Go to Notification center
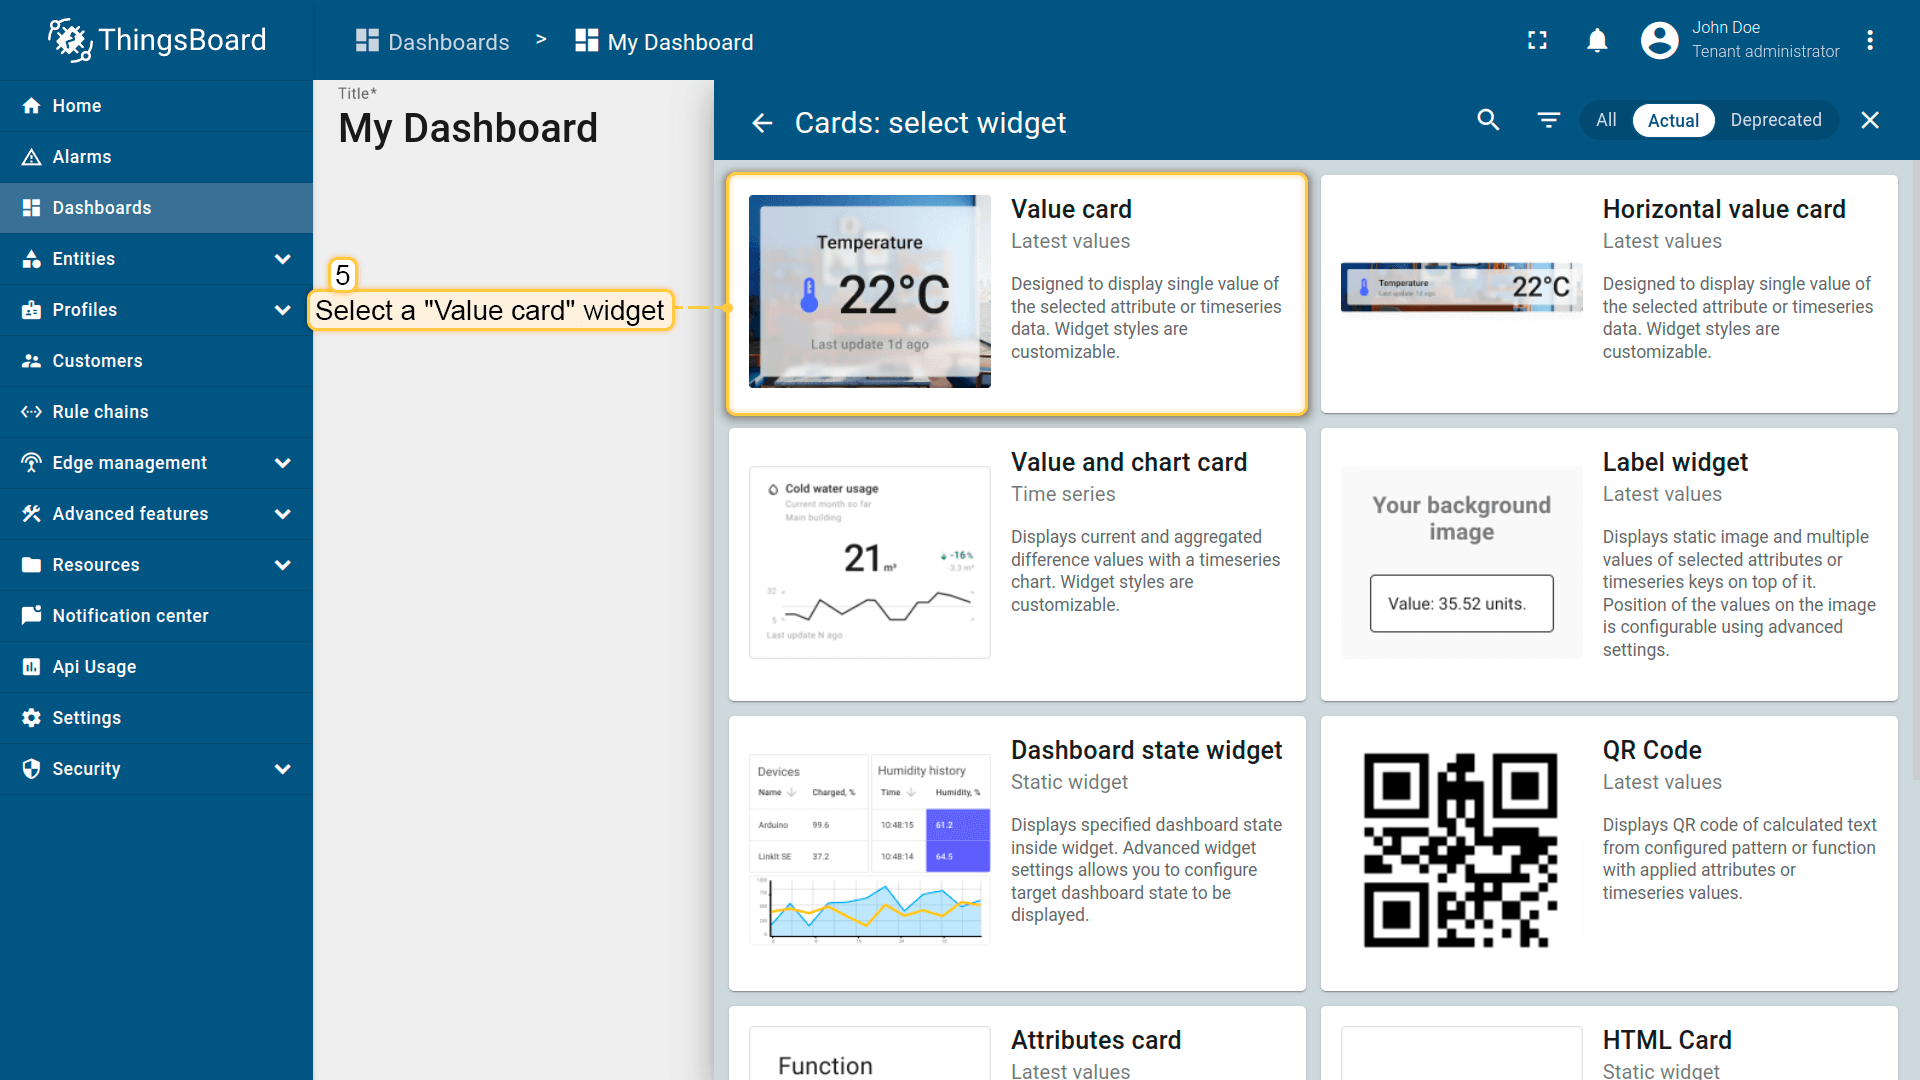 [130, 616]
